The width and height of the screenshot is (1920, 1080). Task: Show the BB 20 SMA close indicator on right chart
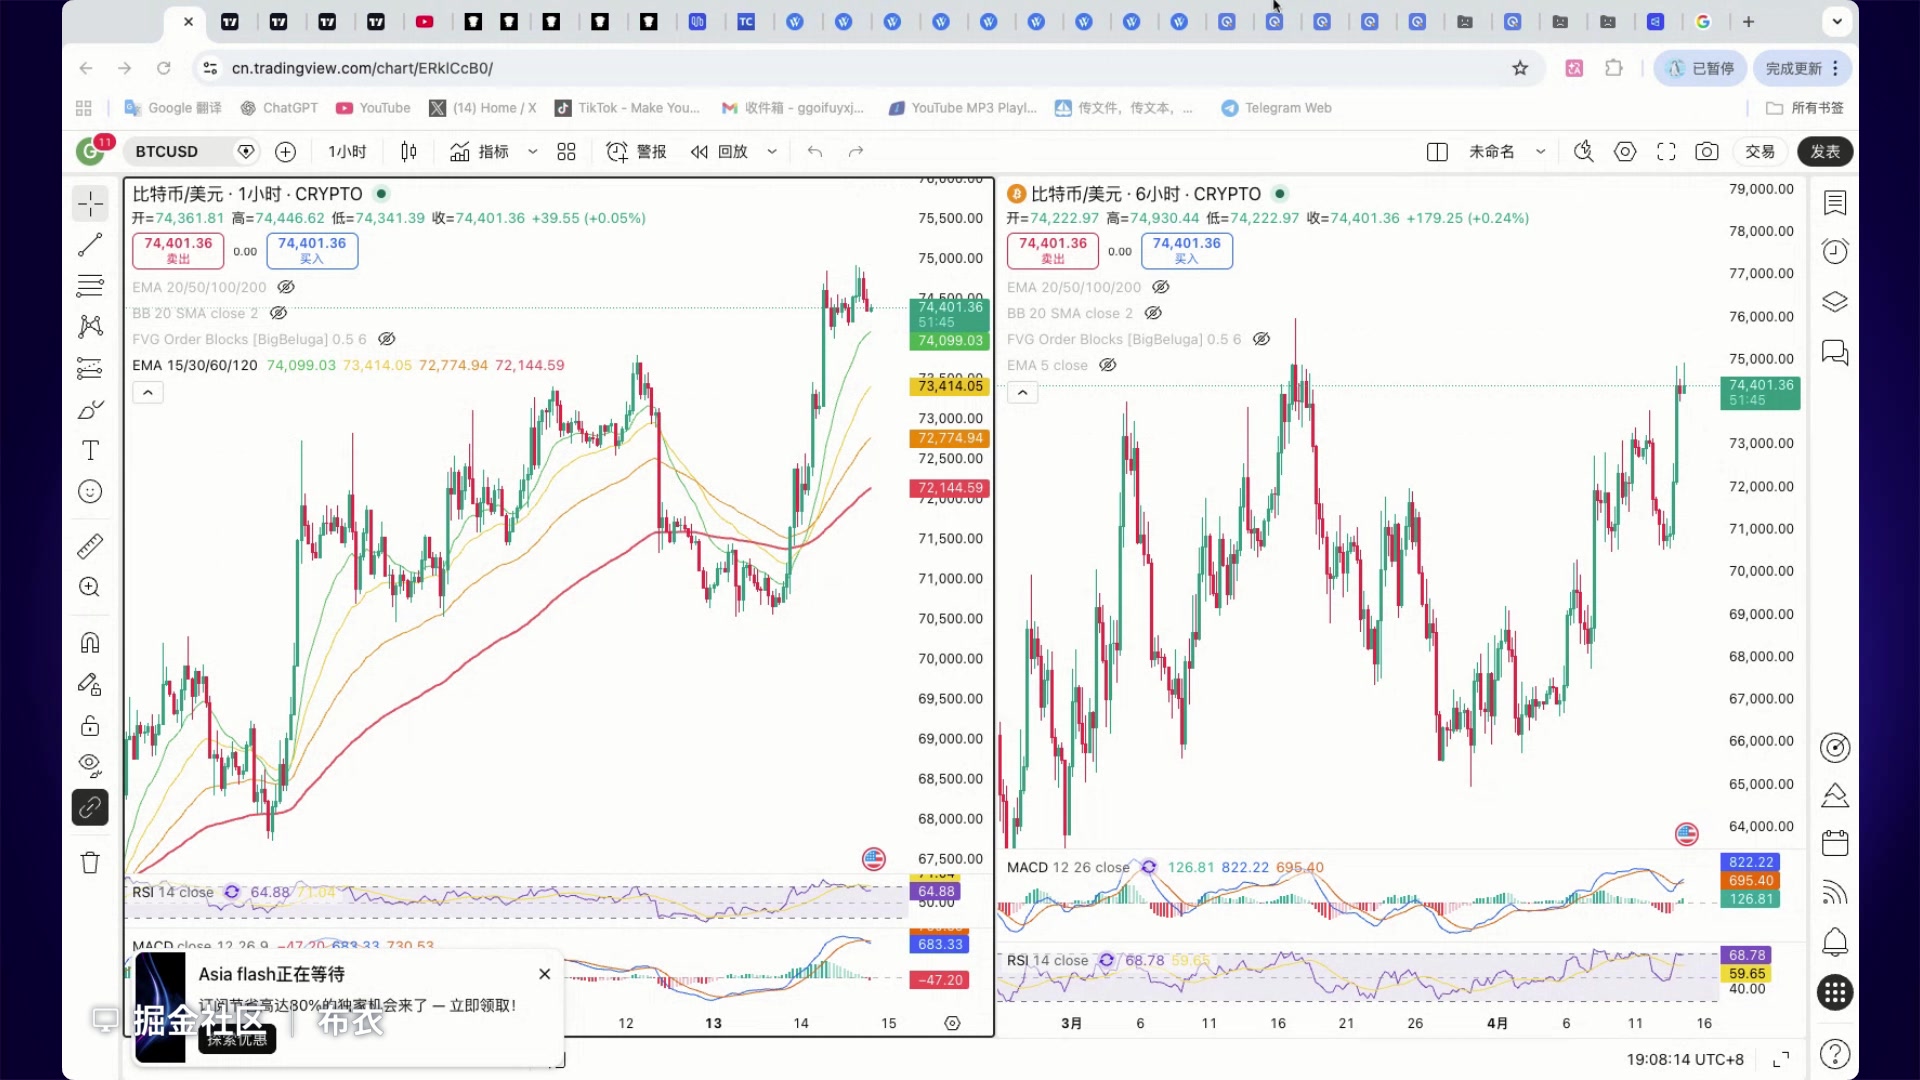[1153, 313]
